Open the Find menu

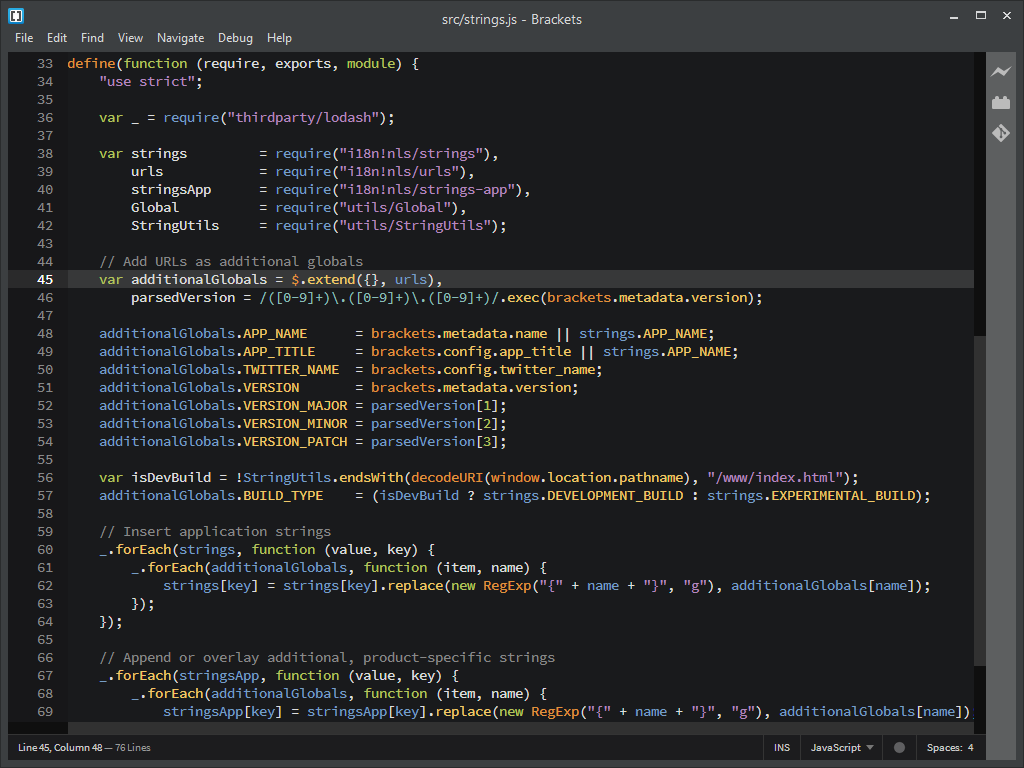(92, 38)
